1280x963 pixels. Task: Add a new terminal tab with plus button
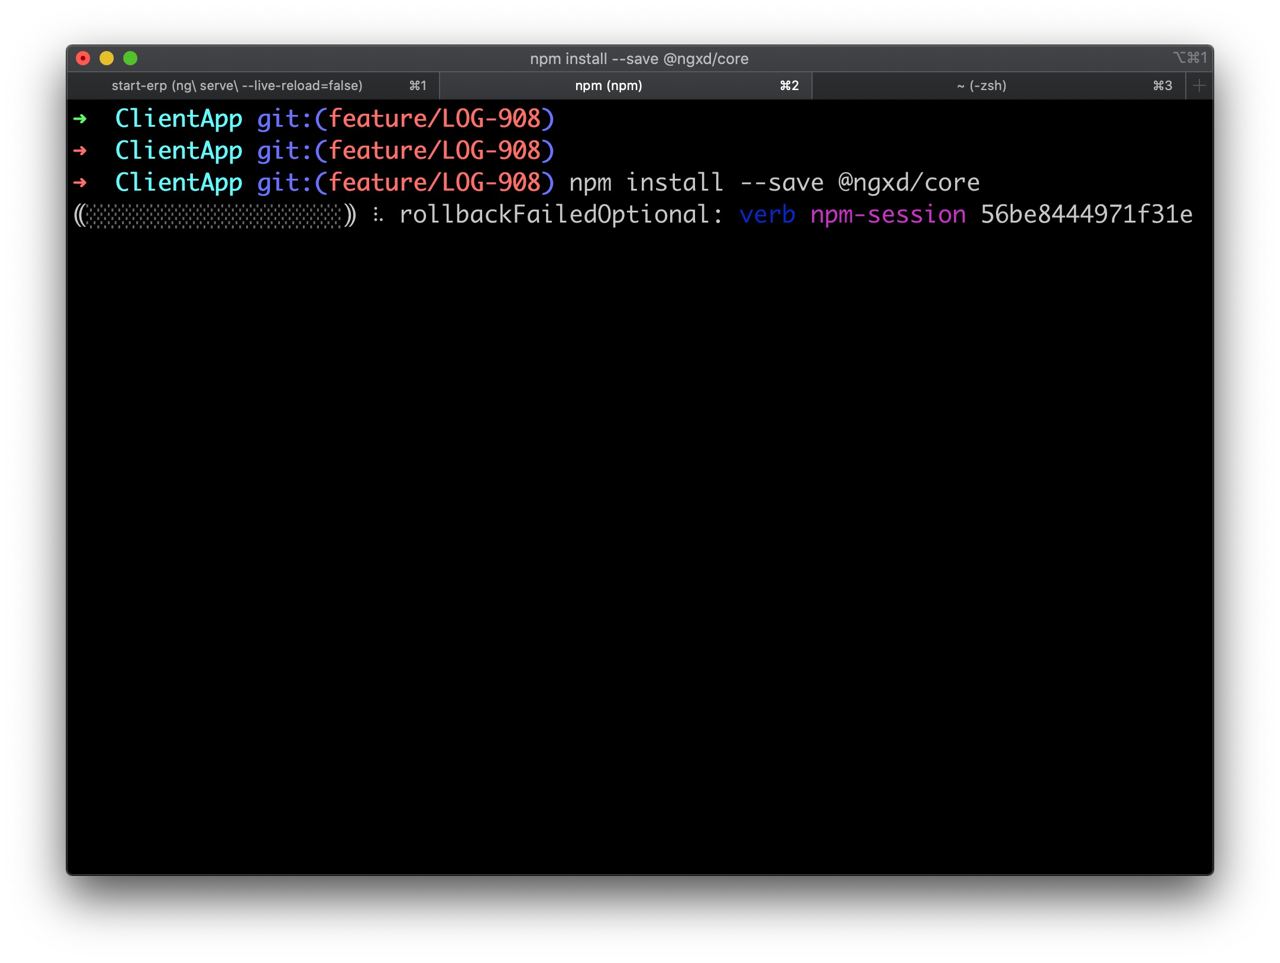coord(1199,86)
